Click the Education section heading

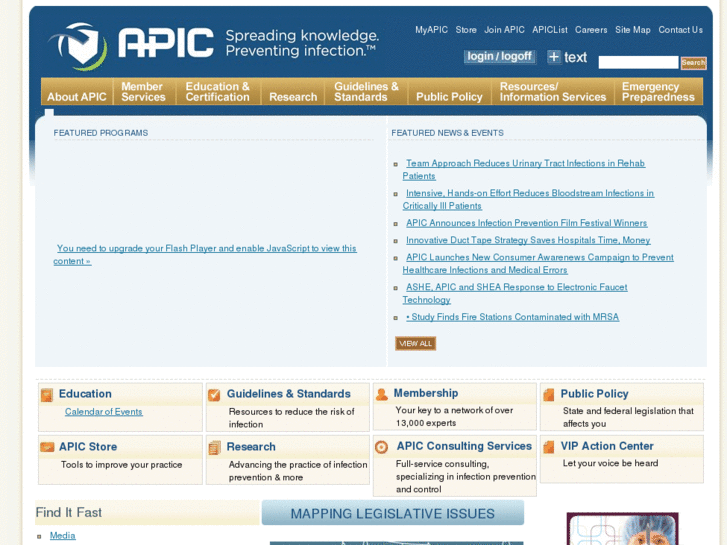point(85,394)
